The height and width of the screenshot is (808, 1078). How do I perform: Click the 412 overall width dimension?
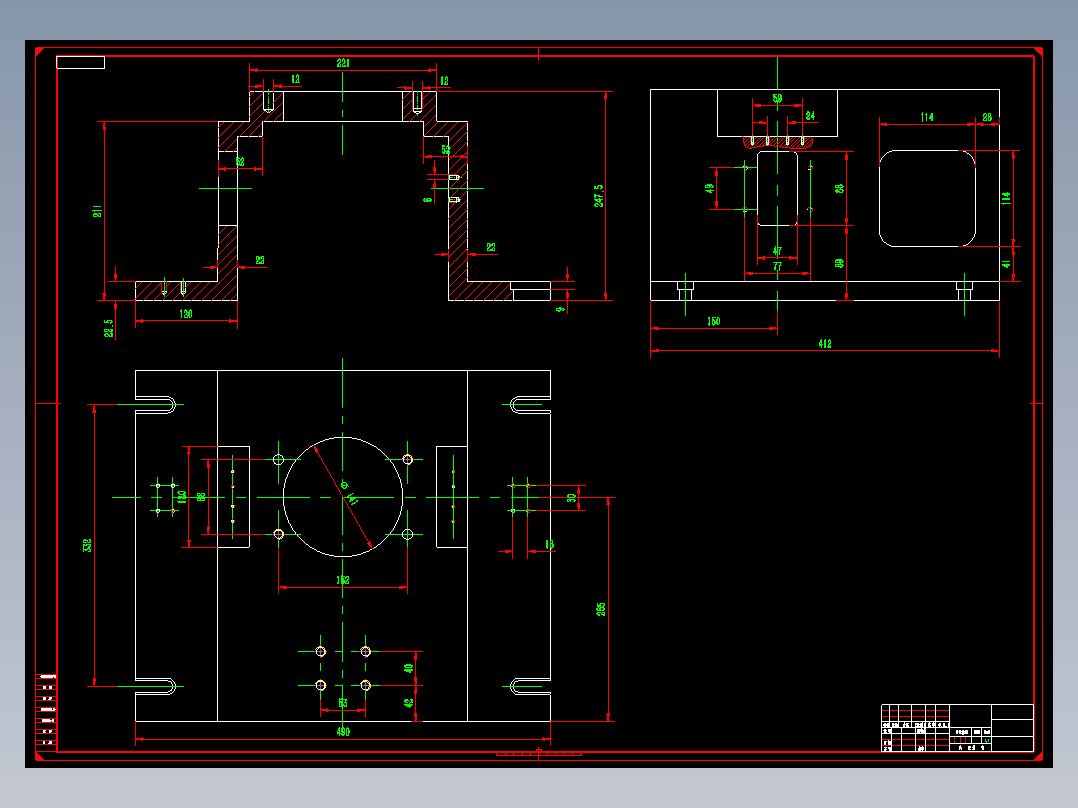pyautogui.click(x=825, y=343)
